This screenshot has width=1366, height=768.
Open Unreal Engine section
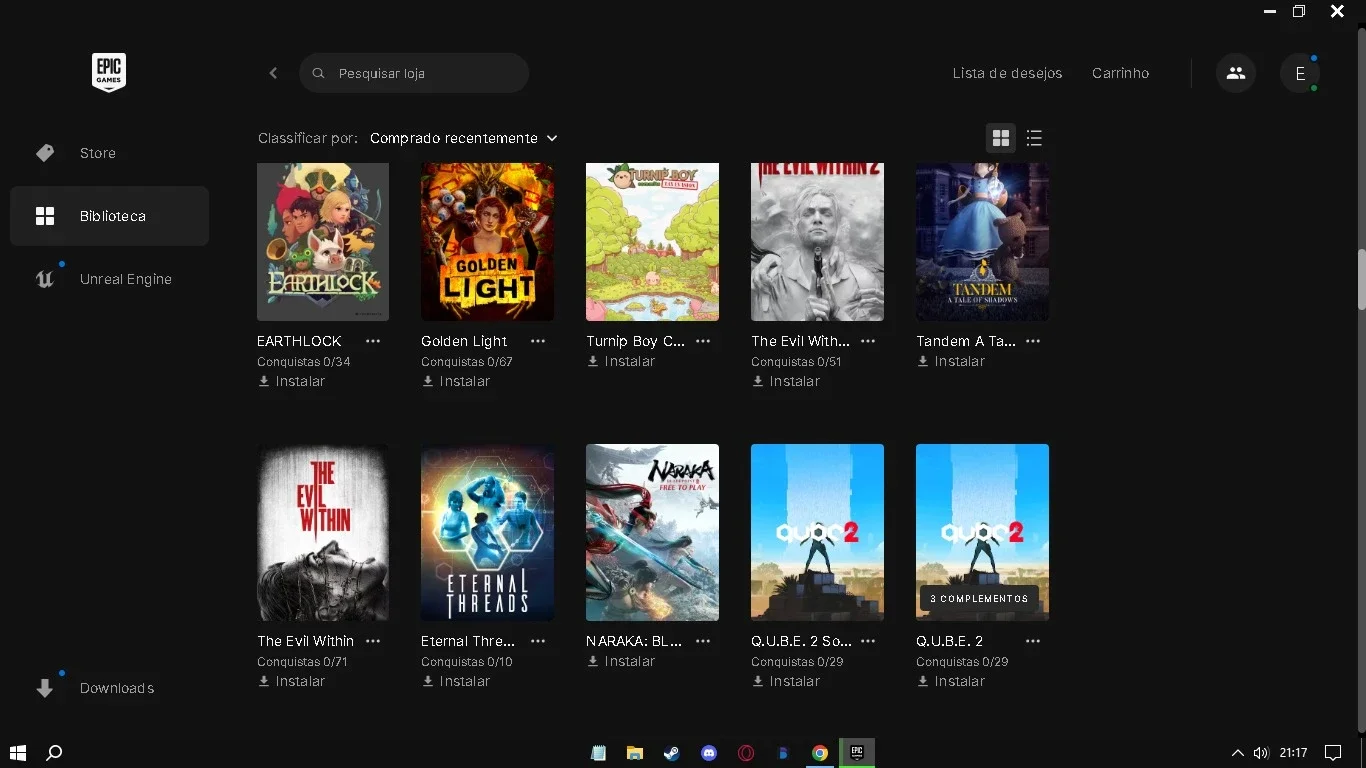109,279
